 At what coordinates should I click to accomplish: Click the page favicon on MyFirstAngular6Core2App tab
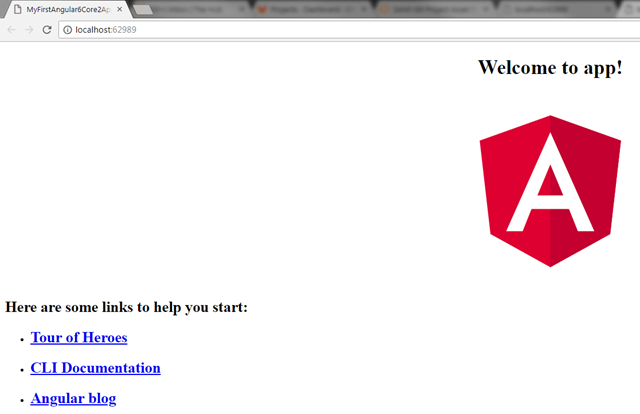click(x=16, y=8)
